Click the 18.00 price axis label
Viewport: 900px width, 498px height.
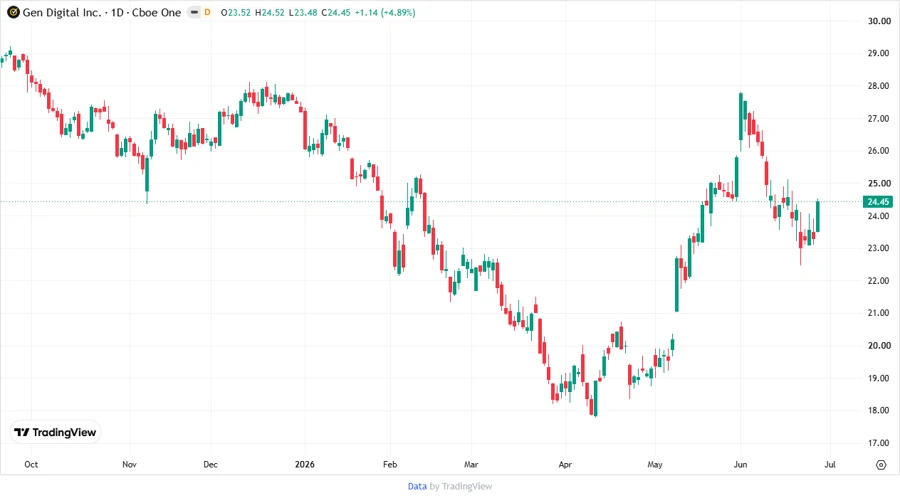coord(879,410)
